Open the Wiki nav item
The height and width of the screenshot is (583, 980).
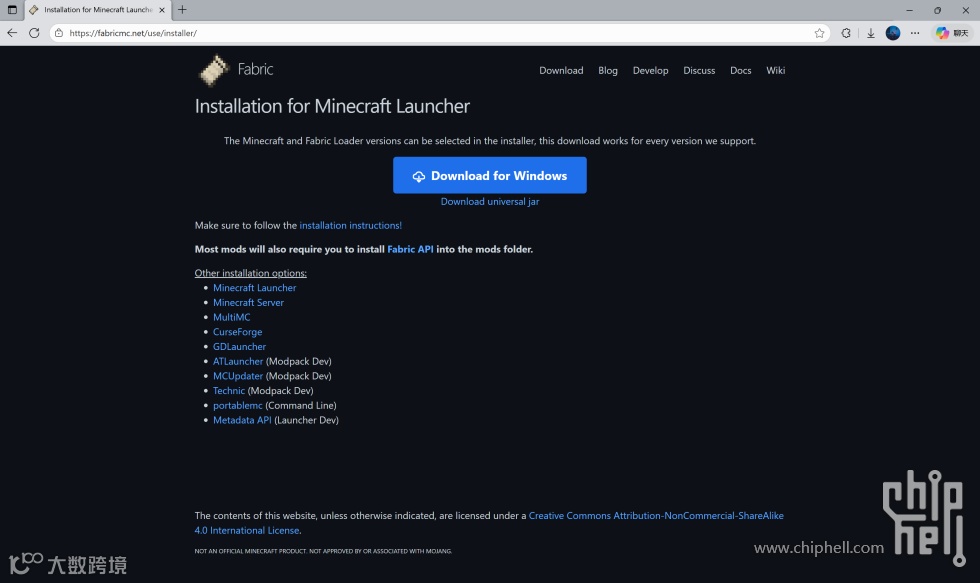click(x=775, y=71)
